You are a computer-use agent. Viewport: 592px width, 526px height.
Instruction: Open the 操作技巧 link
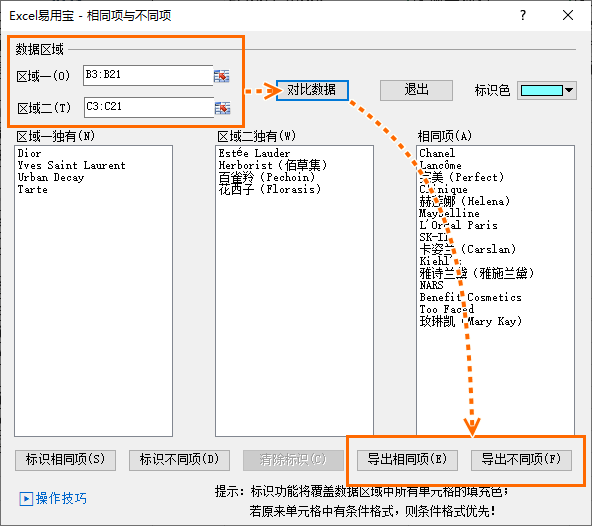coord(61,498)
